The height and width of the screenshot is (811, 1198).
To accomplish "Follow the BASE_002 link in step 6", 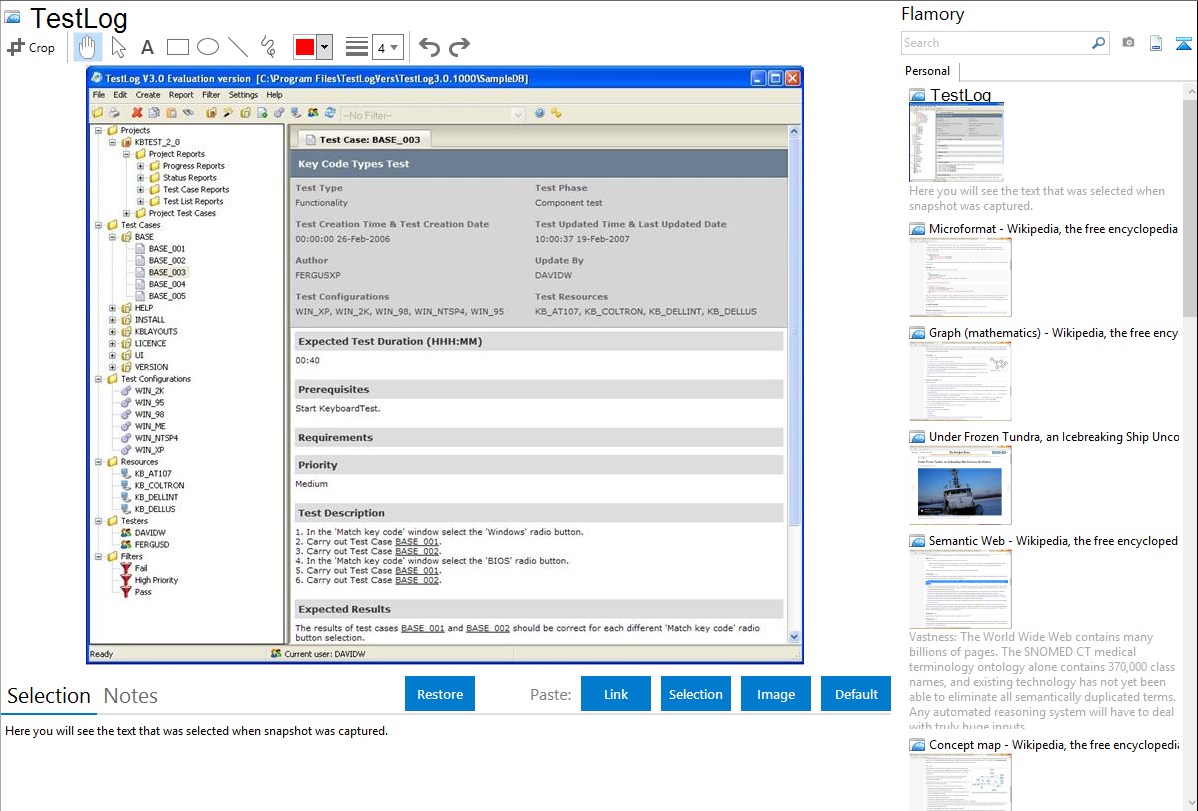I will click(x=417, y=580).
